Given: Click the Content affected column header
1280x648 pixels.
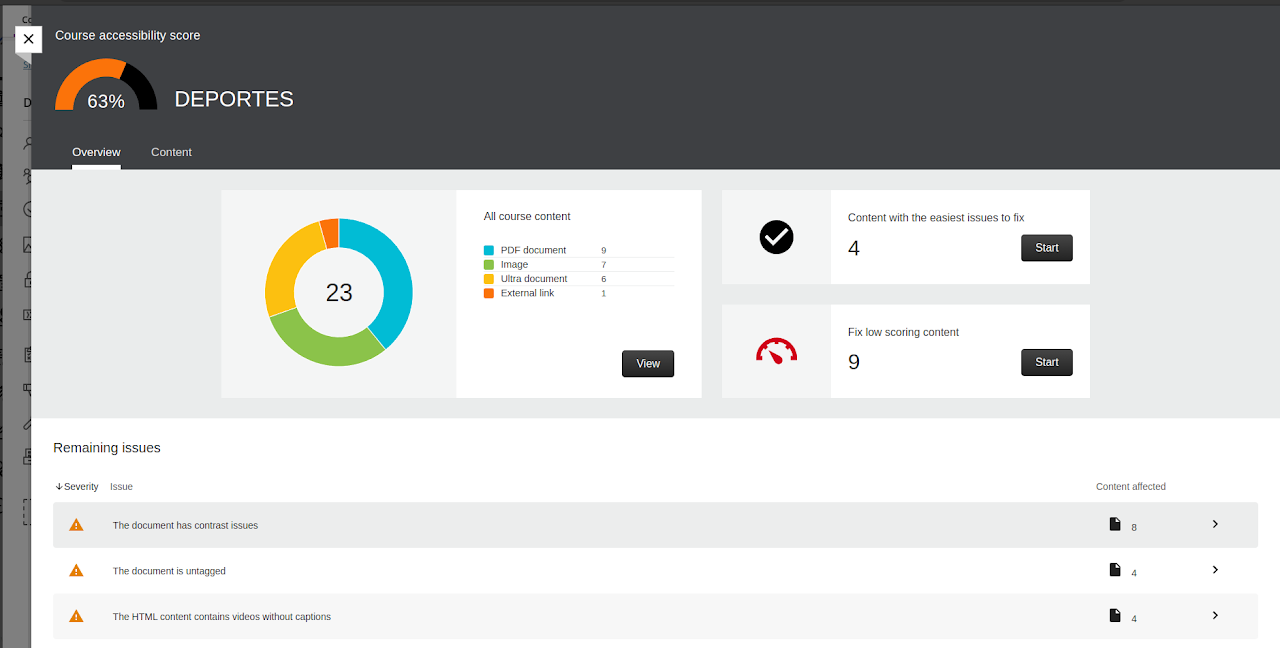Looking at the screenshot, I should (1131, 487).
